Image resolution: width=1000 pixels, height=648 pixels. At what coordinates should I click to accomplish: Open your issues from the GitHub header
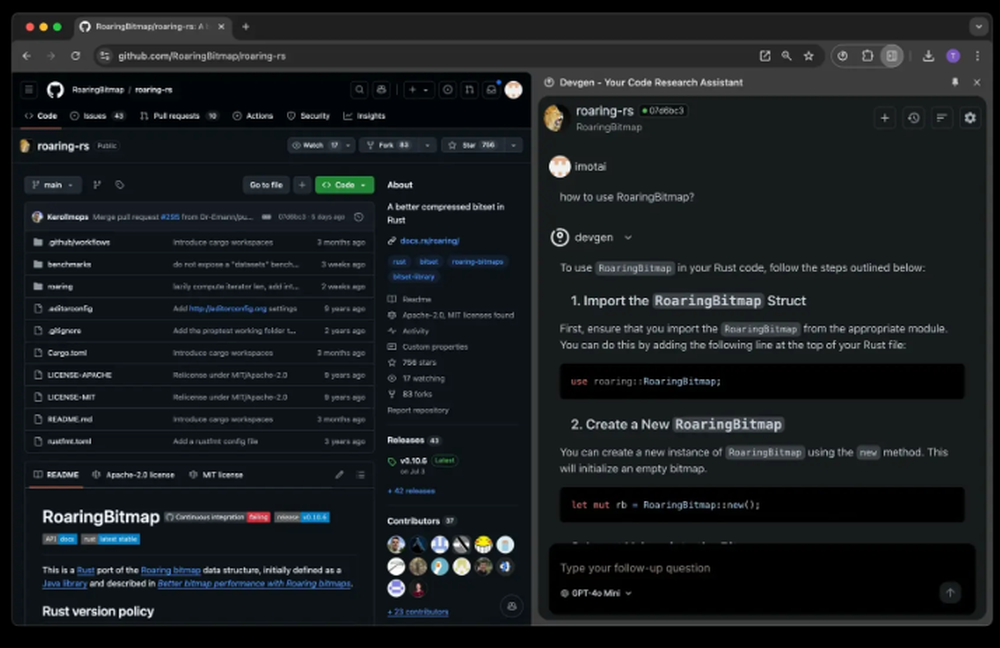click(448, 90)
